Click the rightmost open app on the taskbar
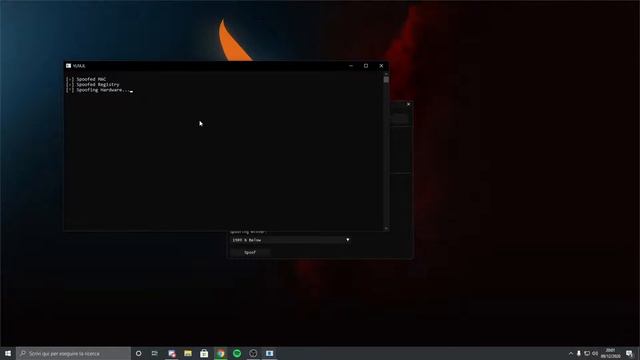This screenshot has width=640, height=360. [269, 353]
